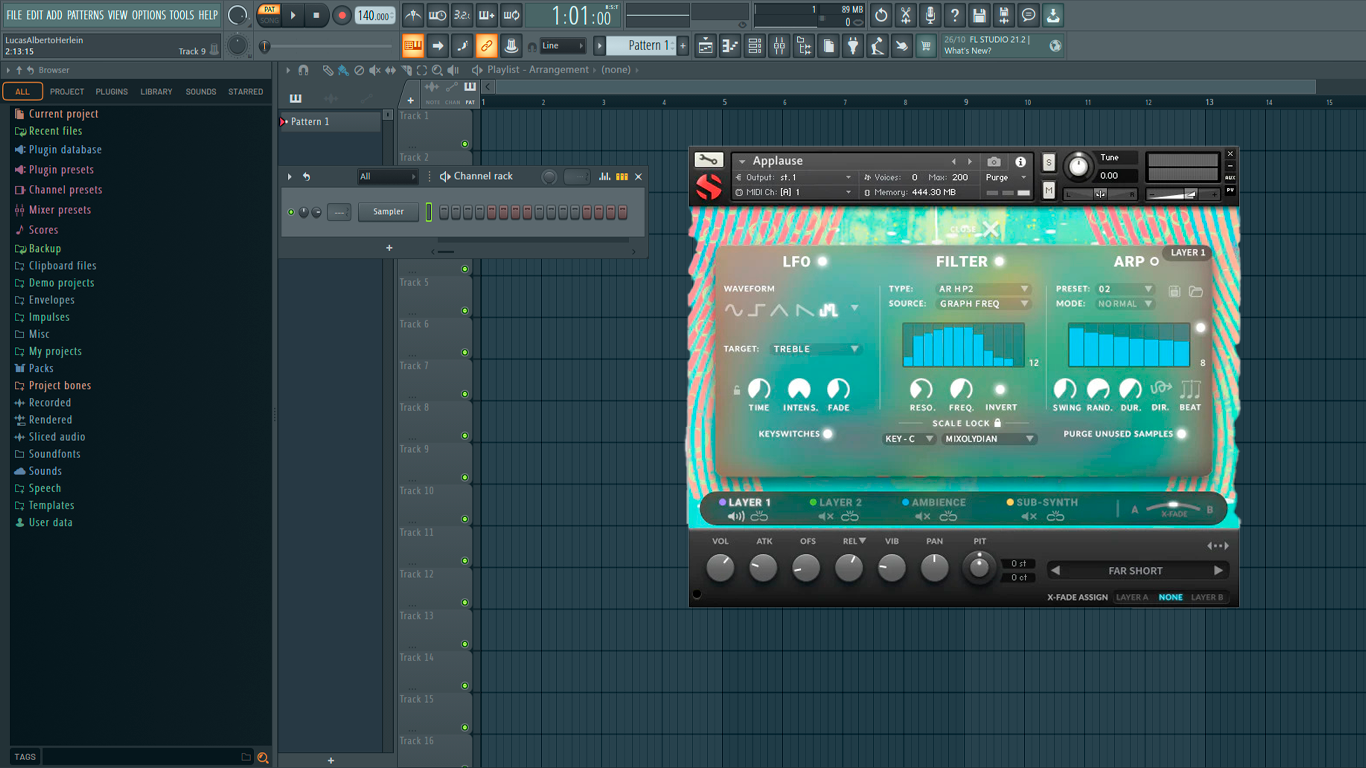The image size is (1366, 768).
Task: Select the sawtooth LFO waveform
Action: coord(804,310)
